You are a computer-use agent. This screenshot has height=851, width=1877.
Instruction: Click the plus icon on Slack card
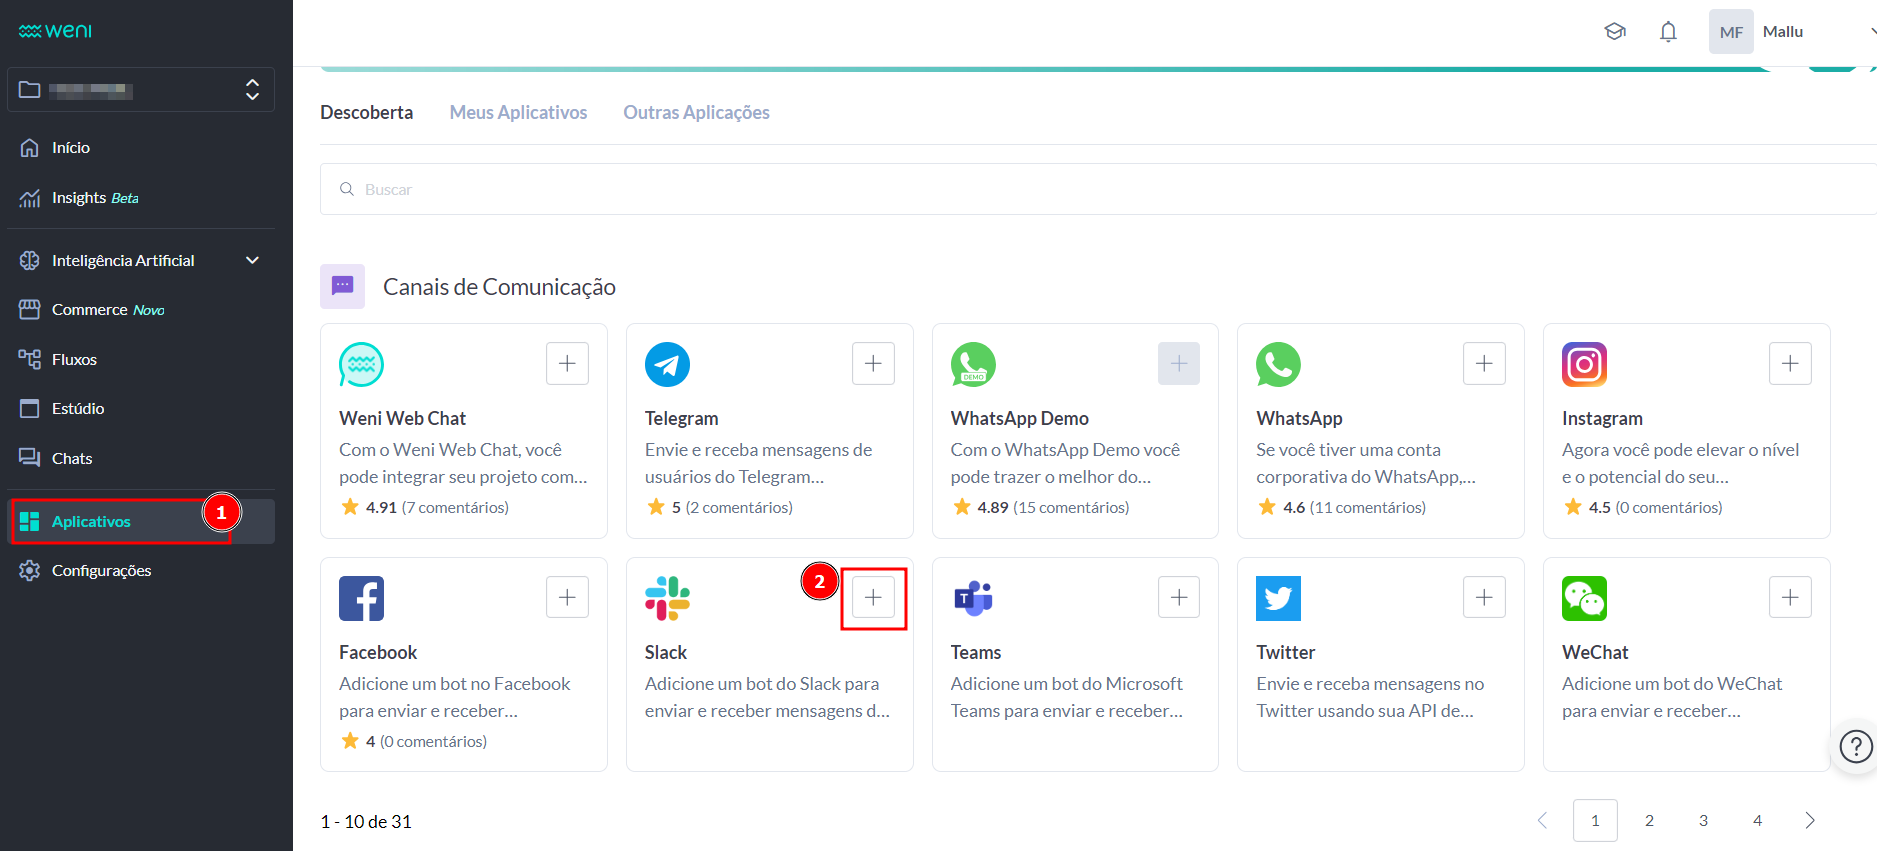[873, 598]
